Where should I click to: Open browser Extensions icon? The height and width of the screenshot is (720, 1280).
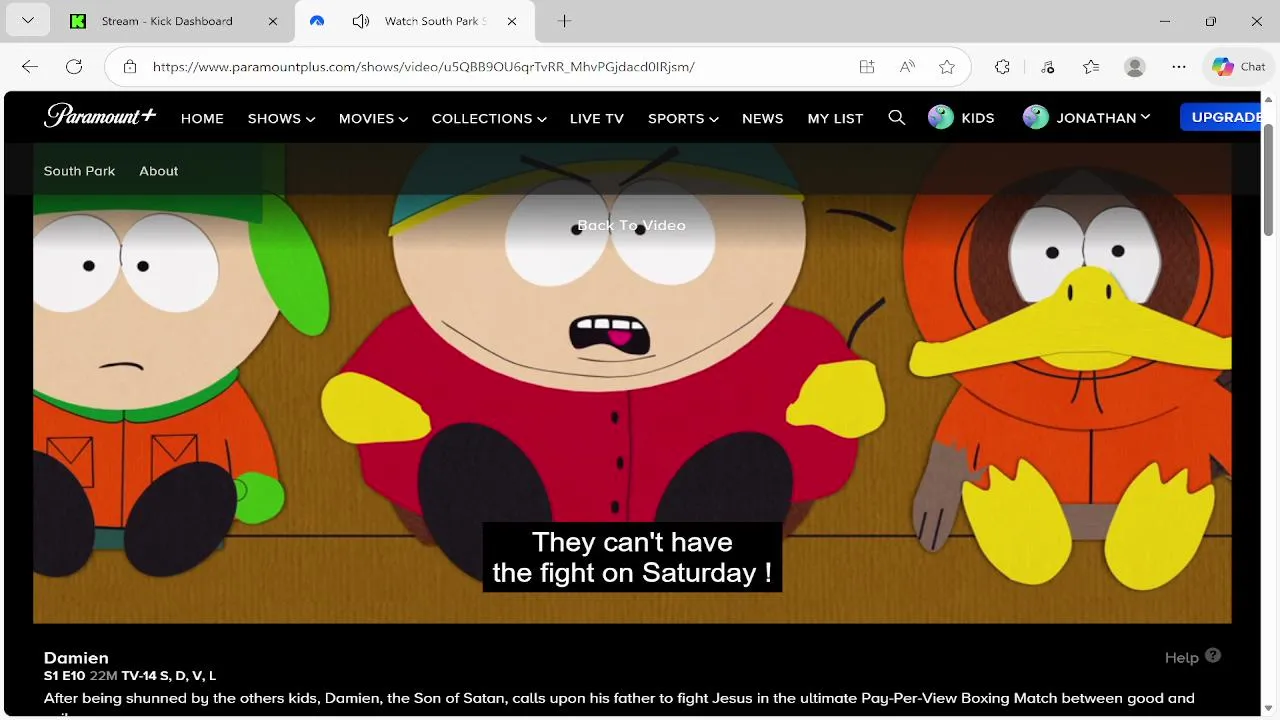coord(1003,67)
